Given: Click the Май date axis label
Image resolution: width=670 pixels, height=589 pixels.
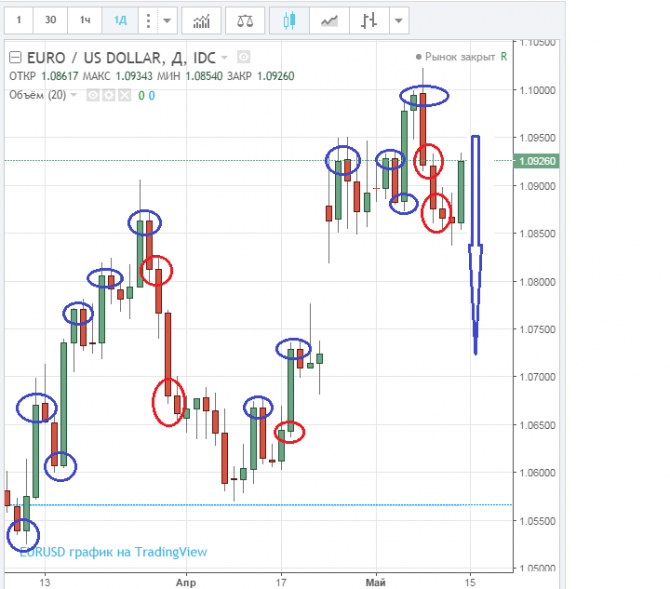Looking at the screenshot, I should point(376,582).
